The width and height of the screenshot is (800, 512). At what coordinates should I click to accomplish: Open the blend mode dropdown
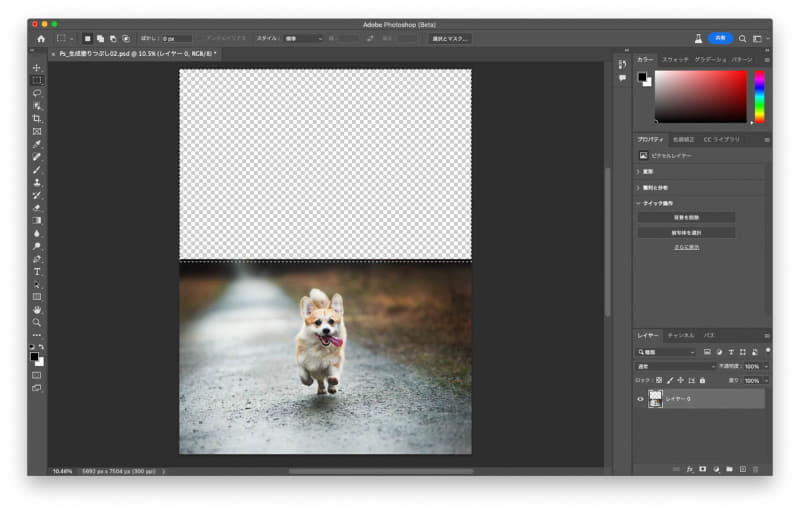(676, 367)
